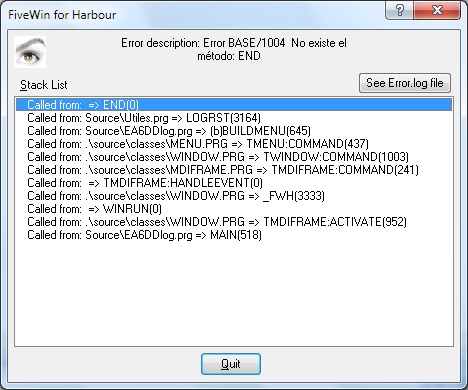
Task: Select the LOGRST(3164) stack row
Action: click(x=234, y=118)
